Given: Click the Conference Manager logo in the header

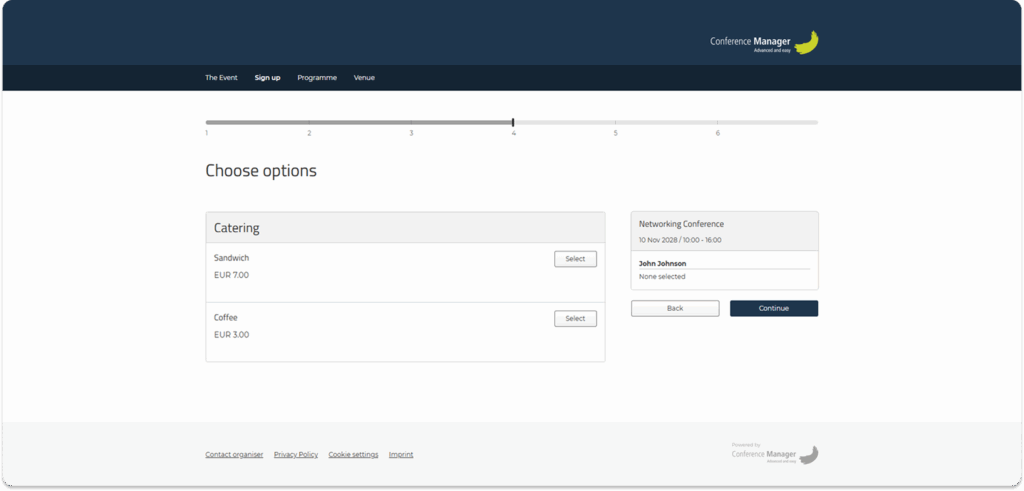Looking at the screenshot, I should click(x=765, y=43).
